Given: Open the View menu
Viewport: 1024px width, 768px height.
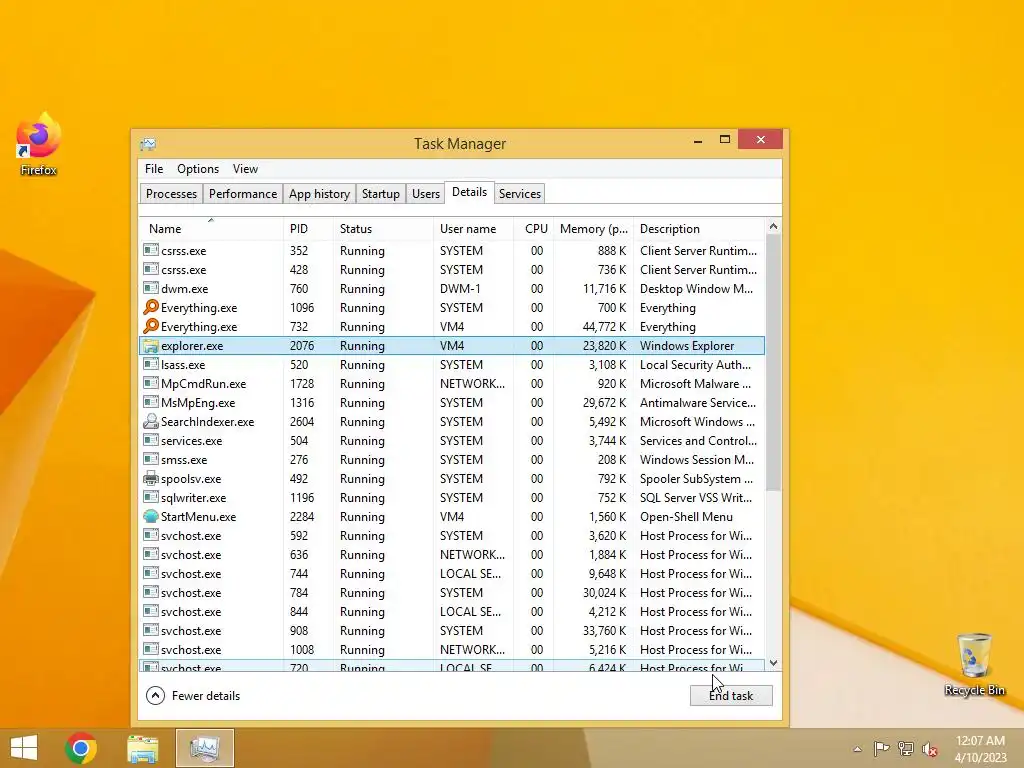Looking at the screenshot, I should pyautogui.click(x=245, y=168).
